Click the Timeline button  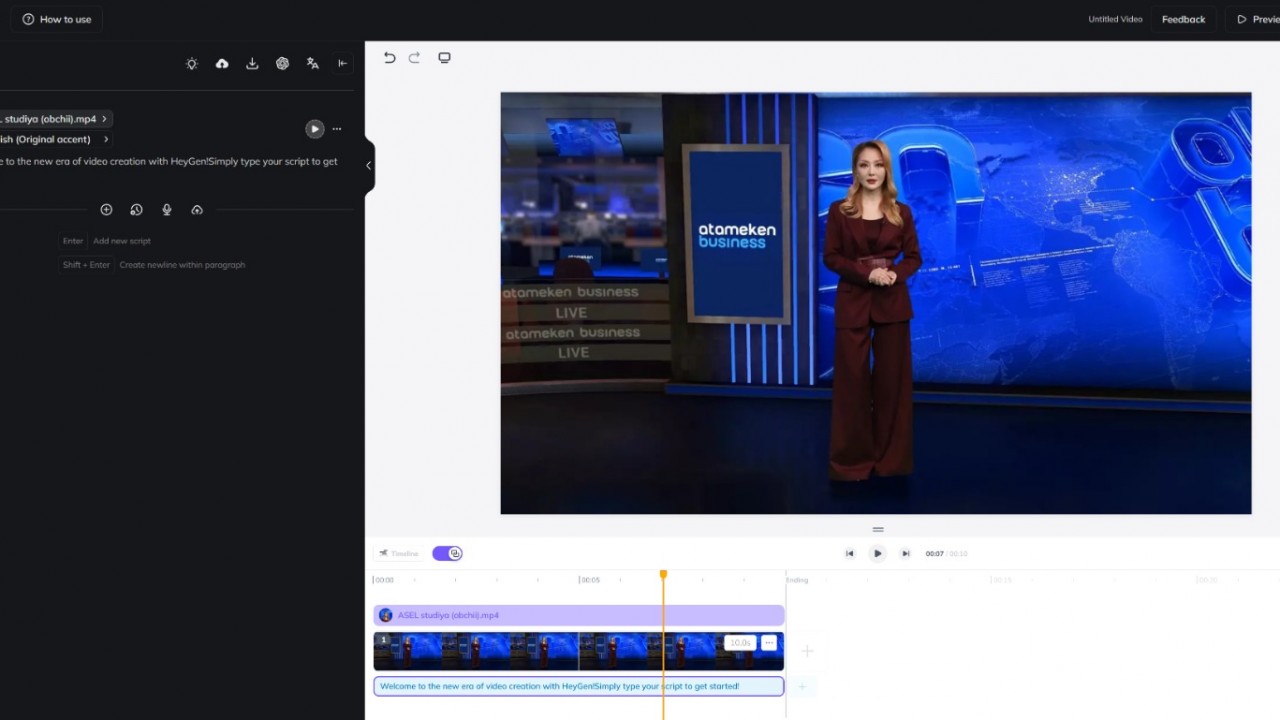(398, 553)
